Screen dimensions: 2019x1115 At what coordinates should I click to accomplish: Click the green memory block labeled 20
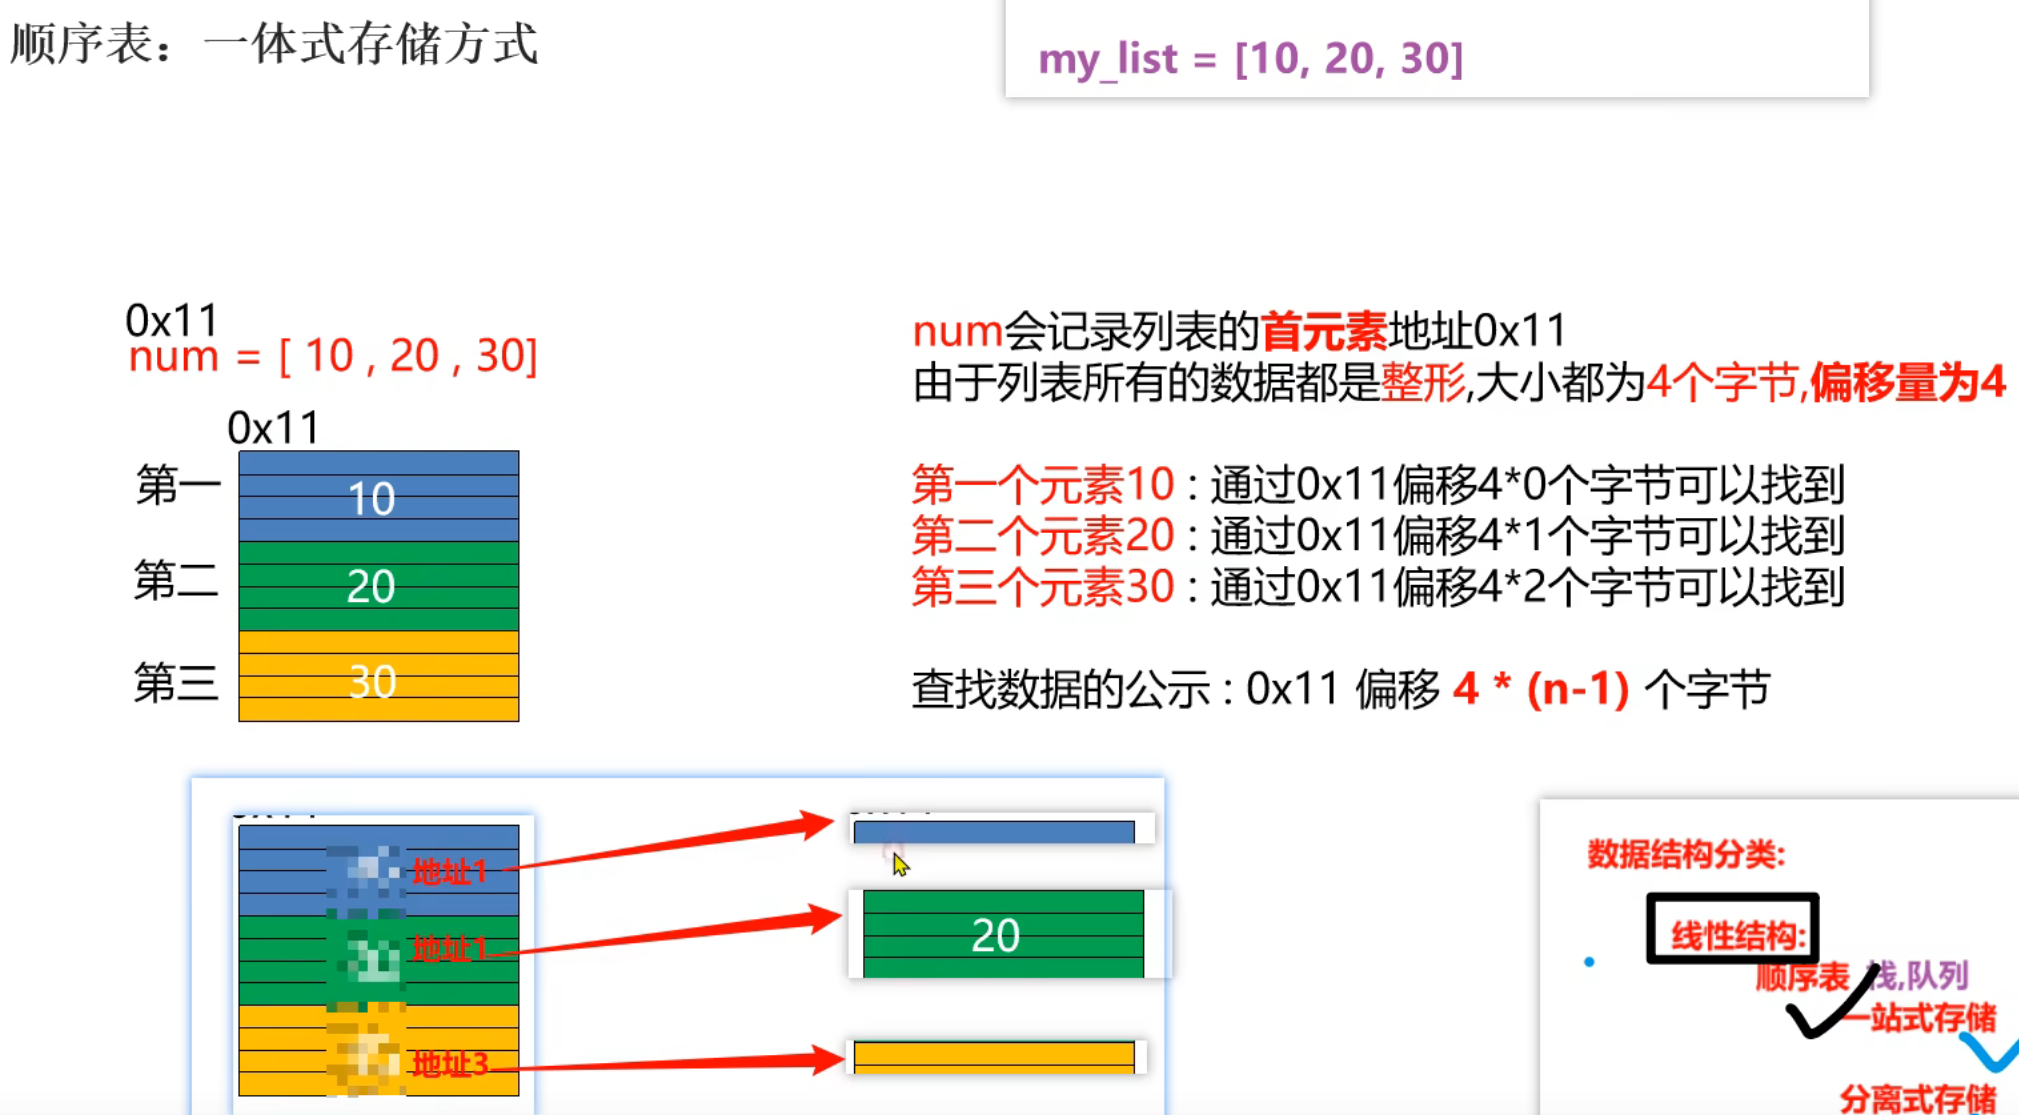(378, 586)
